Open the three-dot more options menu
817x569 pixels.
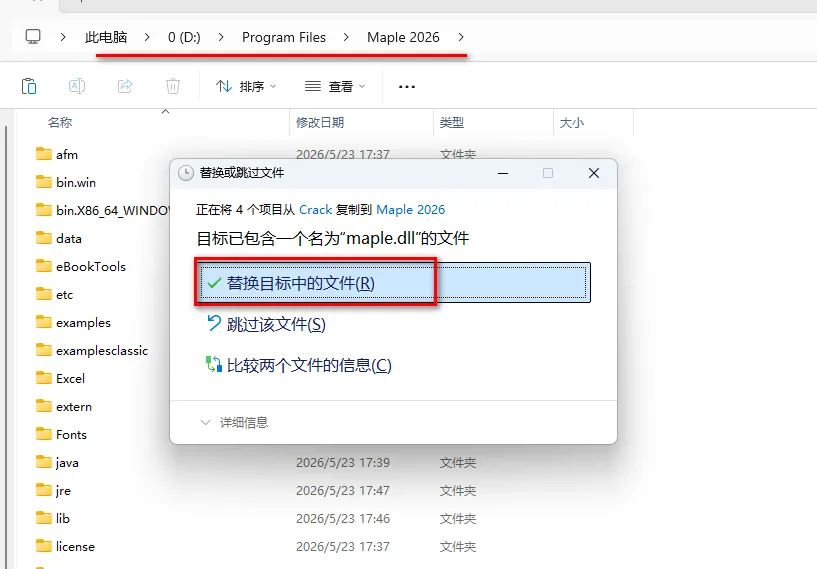tap(407, 86)
